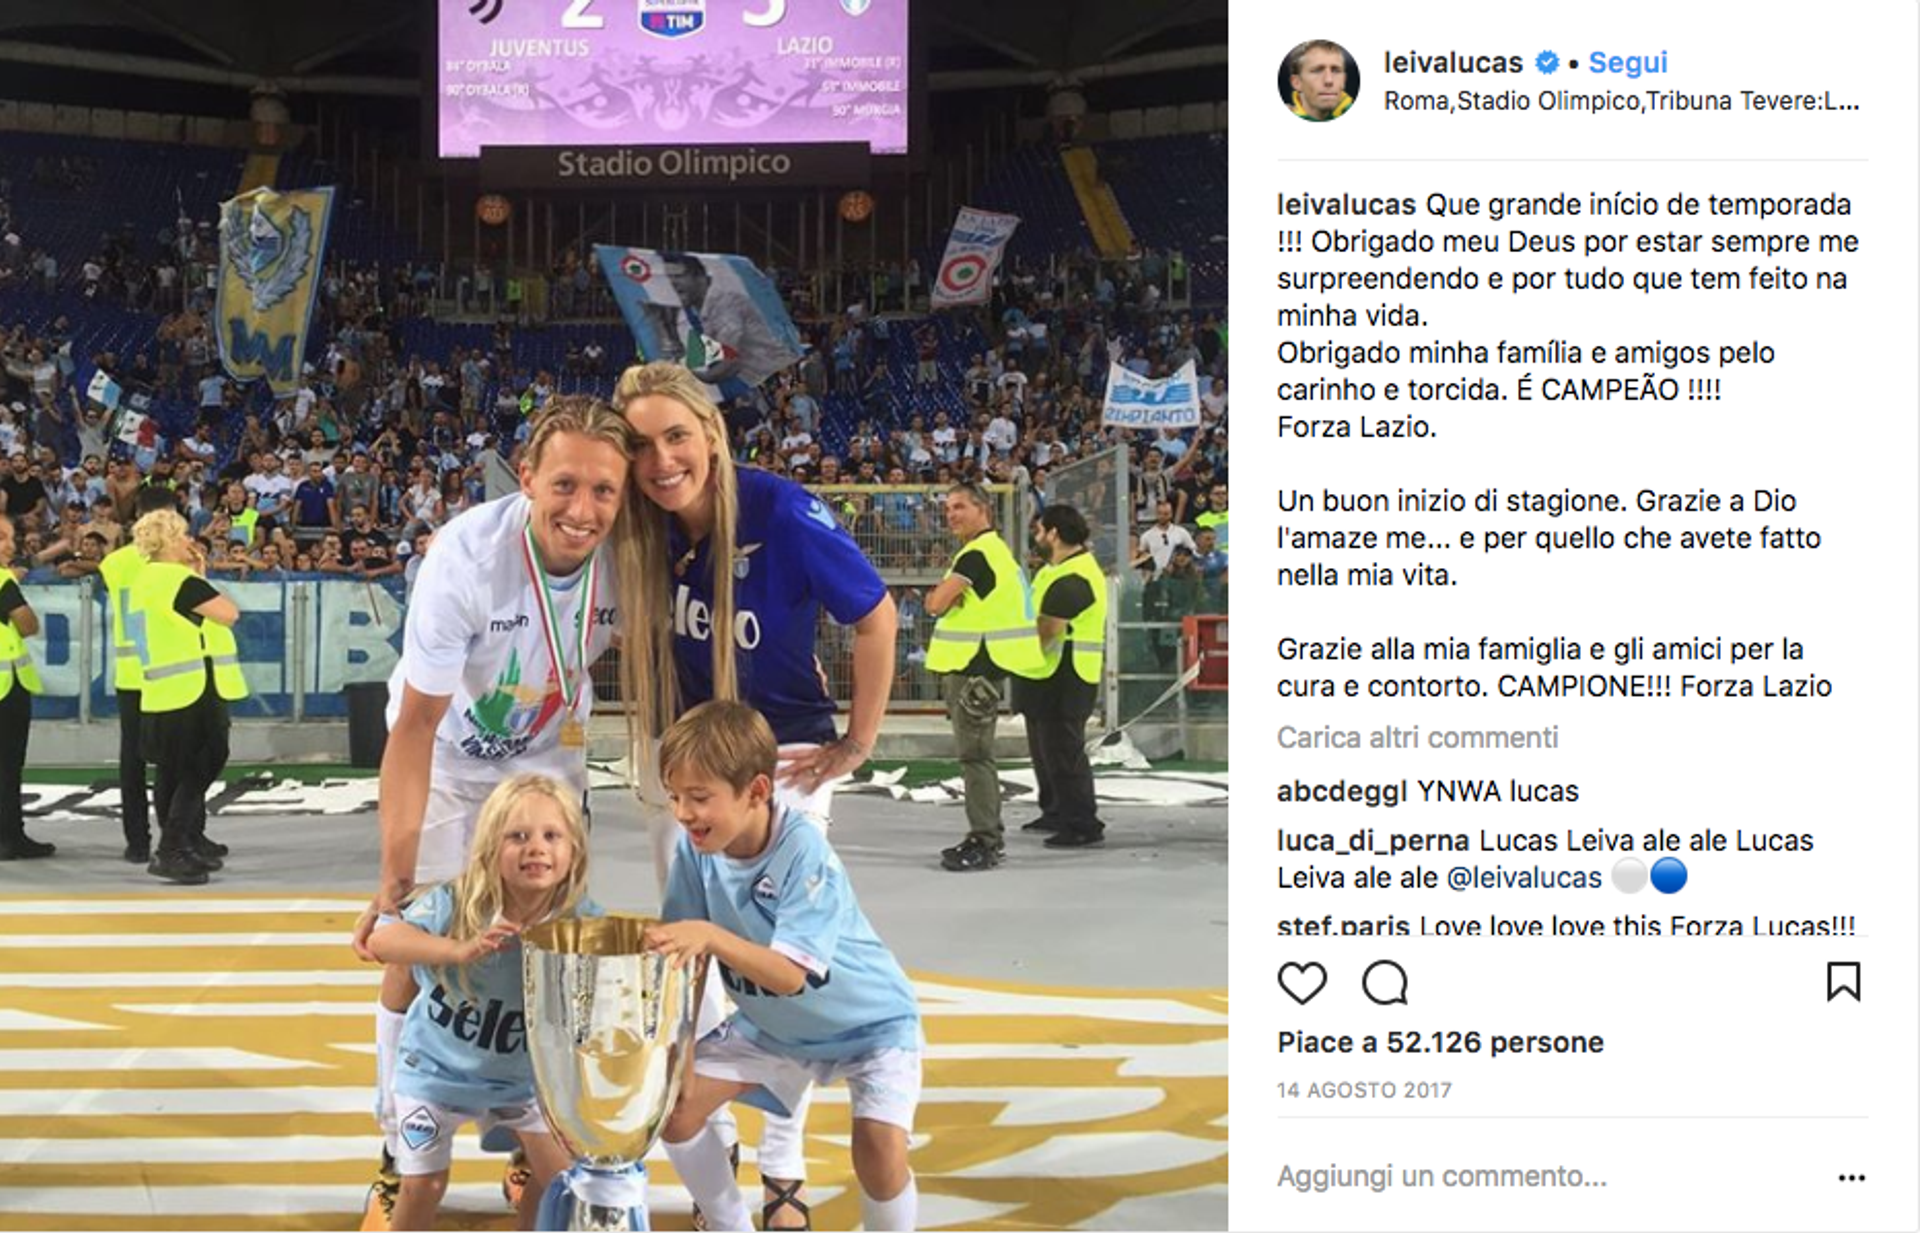This screenshot has height=1233, width=1920.
Task: Open the abcdeggl commenter profile
Action: [1342, 791]
